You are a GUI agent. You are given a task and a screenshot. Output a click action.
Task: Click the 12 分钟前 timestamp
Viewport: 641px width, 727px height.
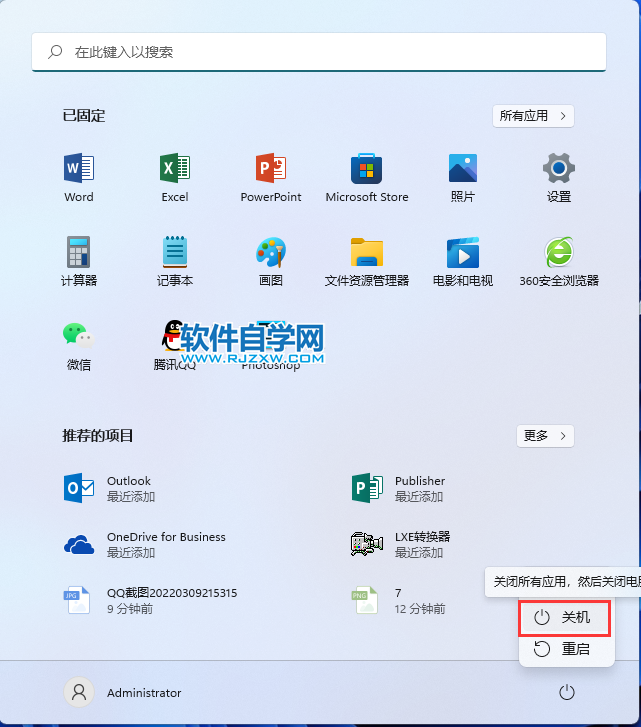[x=420, y=609]
